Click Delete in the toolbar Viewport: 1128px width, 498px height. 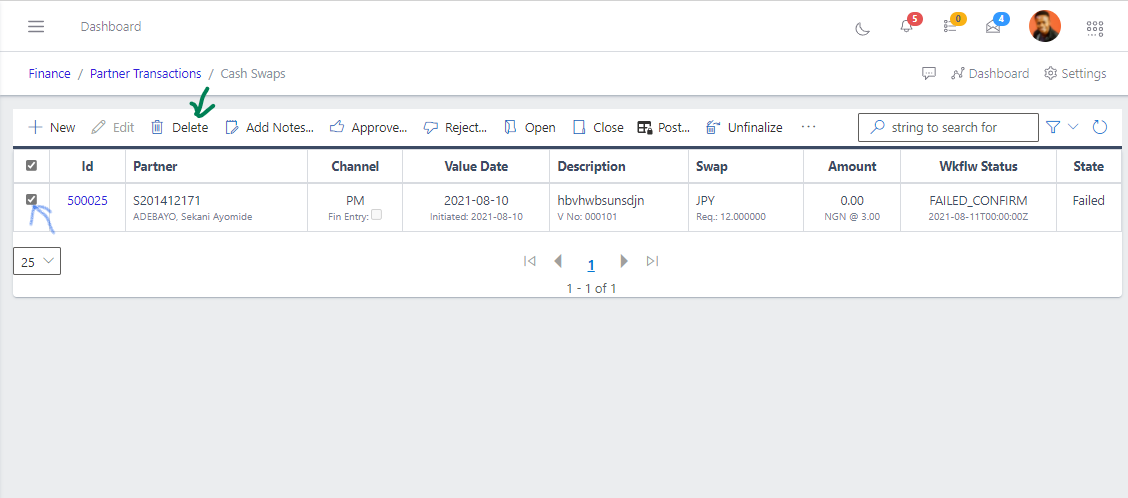180,128
